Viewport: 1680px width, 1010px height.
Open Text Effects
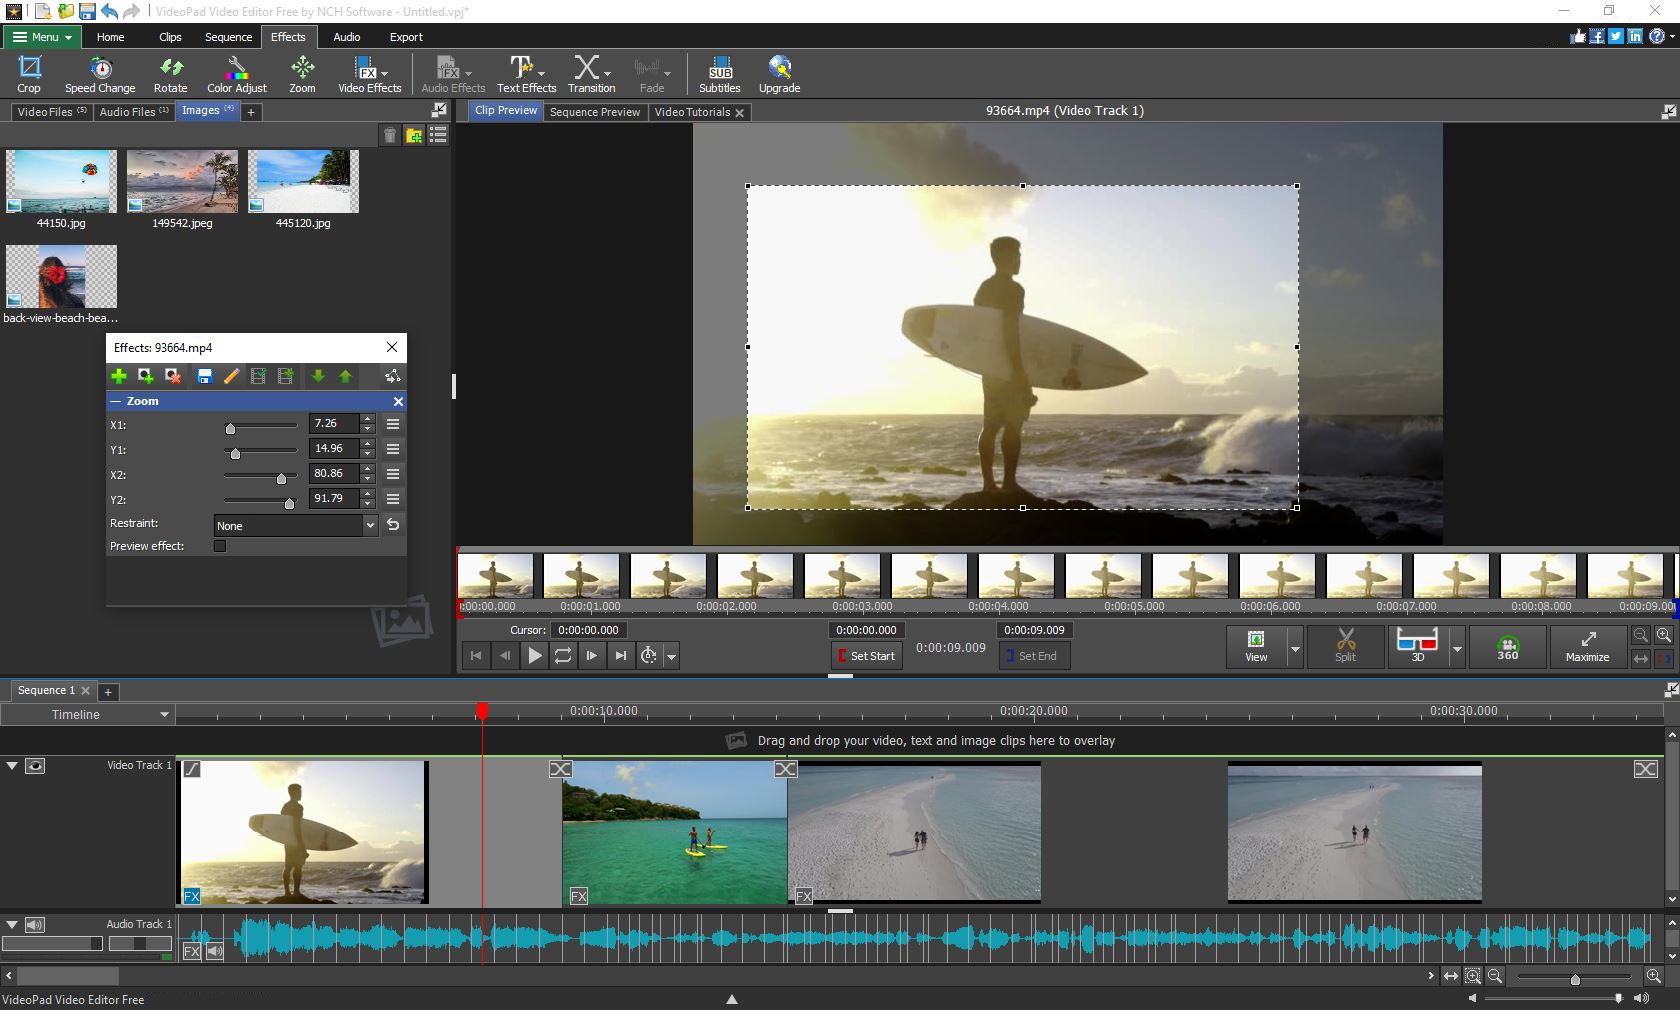point(521,73)
